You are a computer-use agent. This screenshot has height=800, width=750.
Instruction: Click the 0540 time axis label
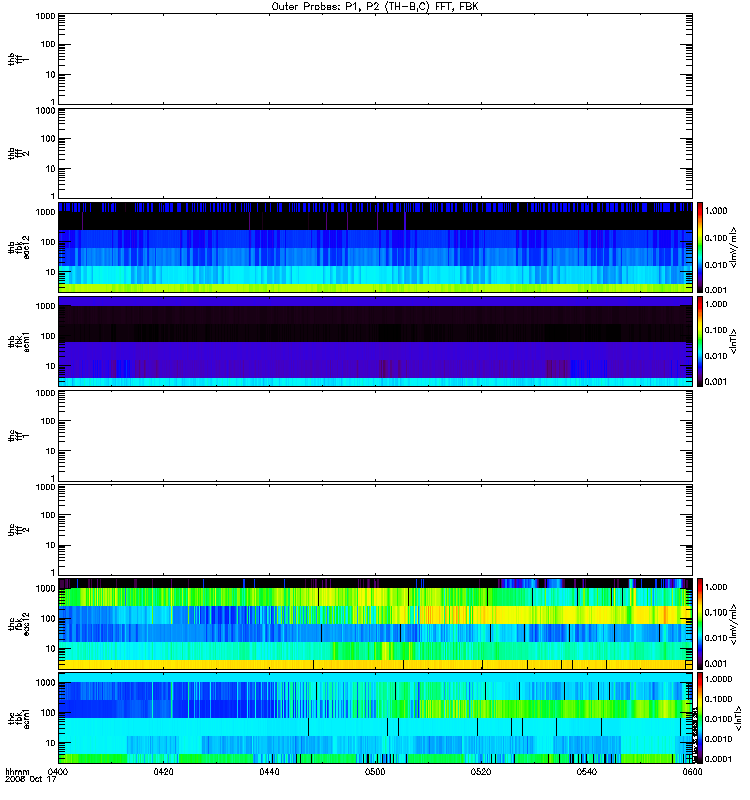click(x=587, y=772)
